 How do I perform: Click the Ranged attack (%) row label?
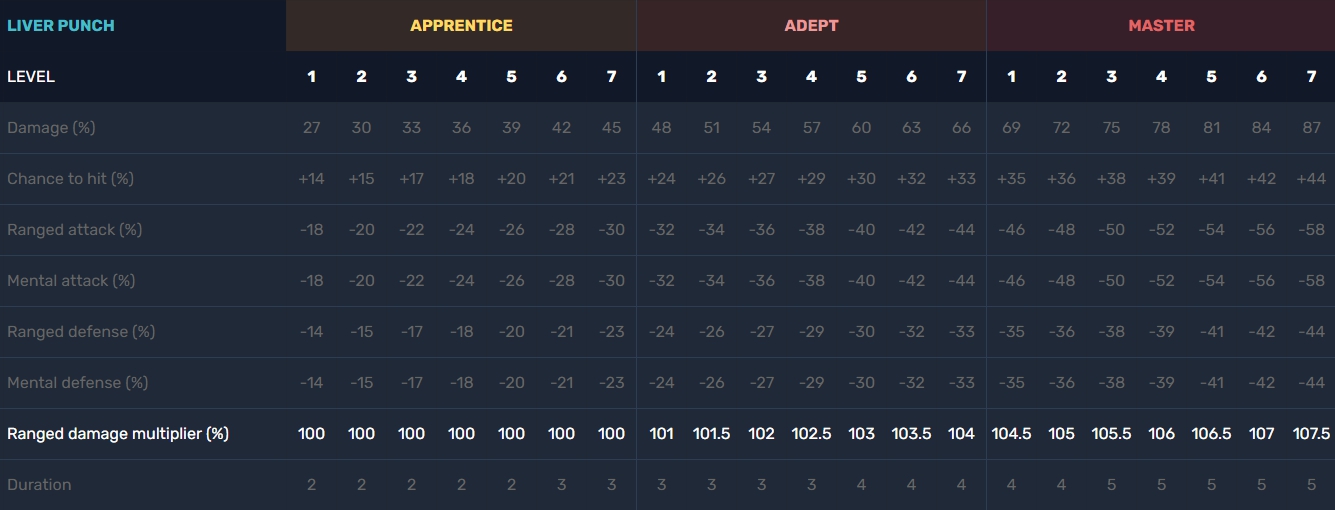[74, 230]
